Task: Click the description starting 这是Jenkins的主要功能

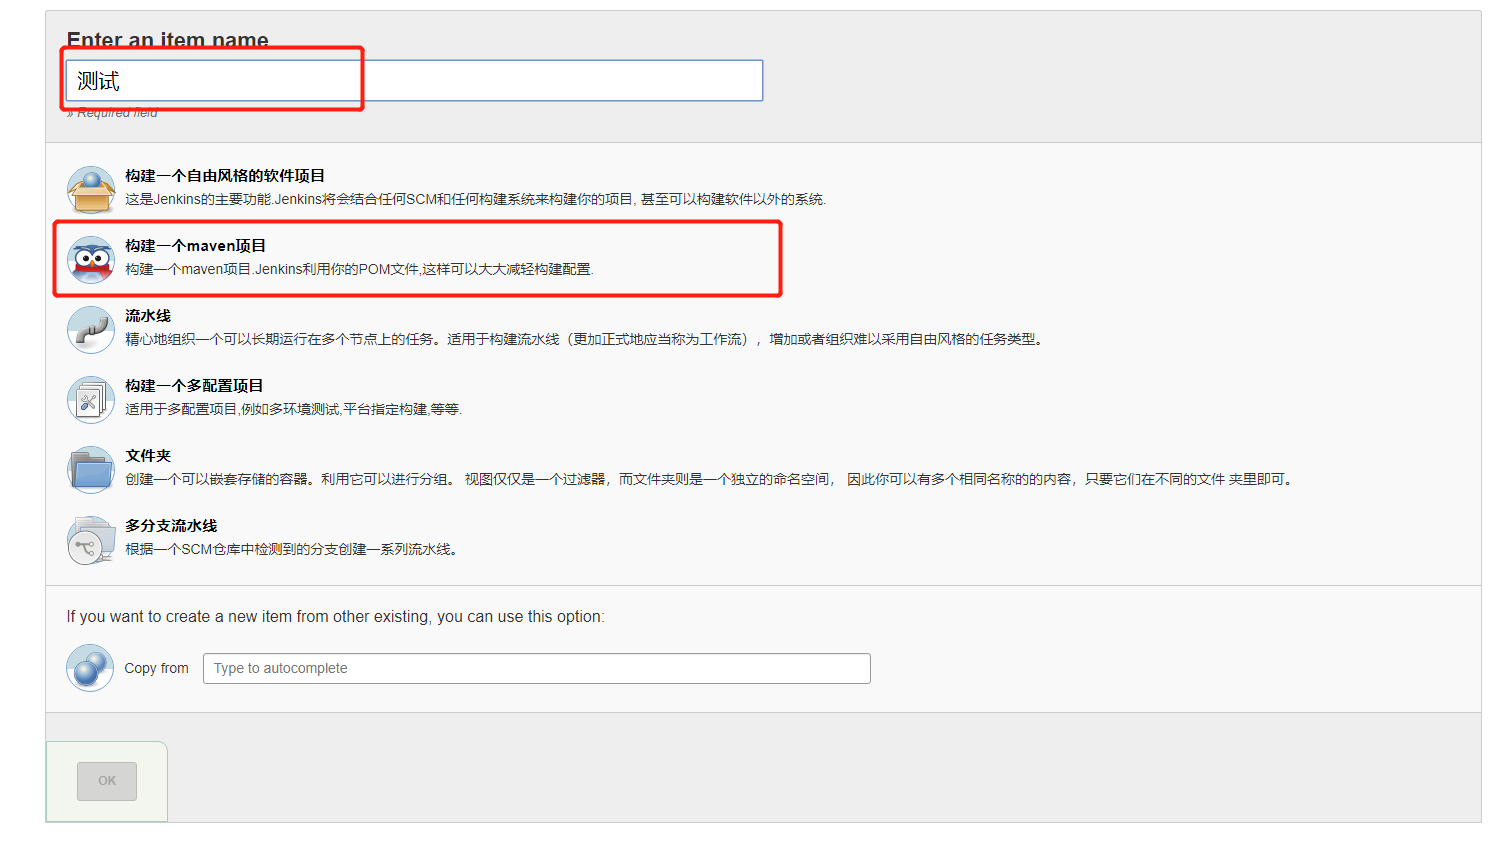Action: point(475,199)
